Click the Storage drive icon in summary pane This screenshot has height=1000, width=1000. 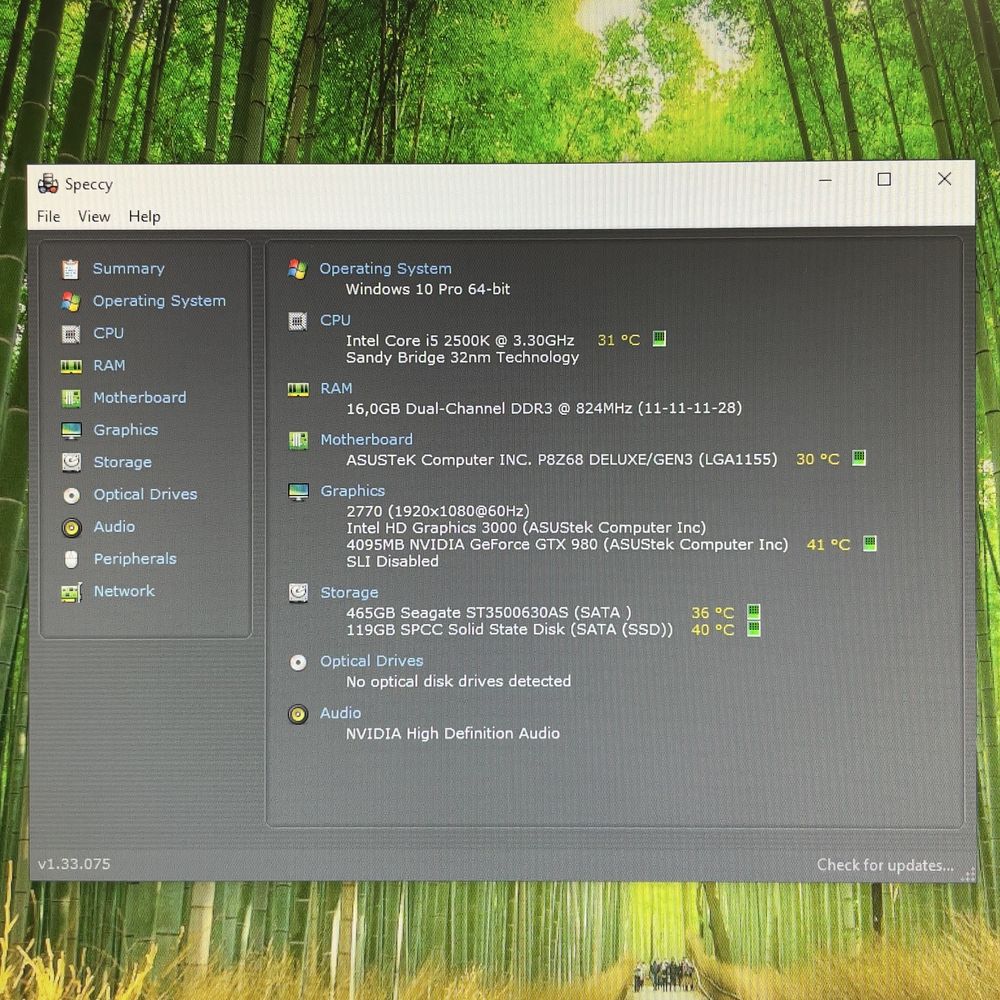[298, 593]
